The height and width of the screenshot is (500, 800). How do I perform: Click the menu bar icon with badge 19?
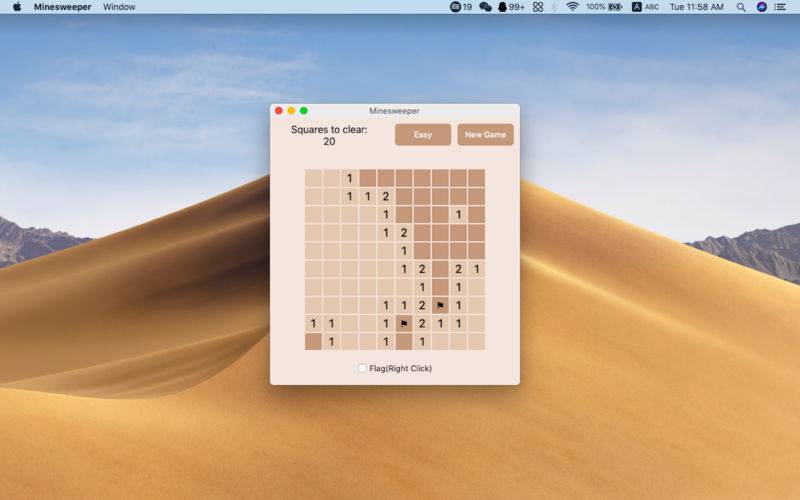coord(460,7)
